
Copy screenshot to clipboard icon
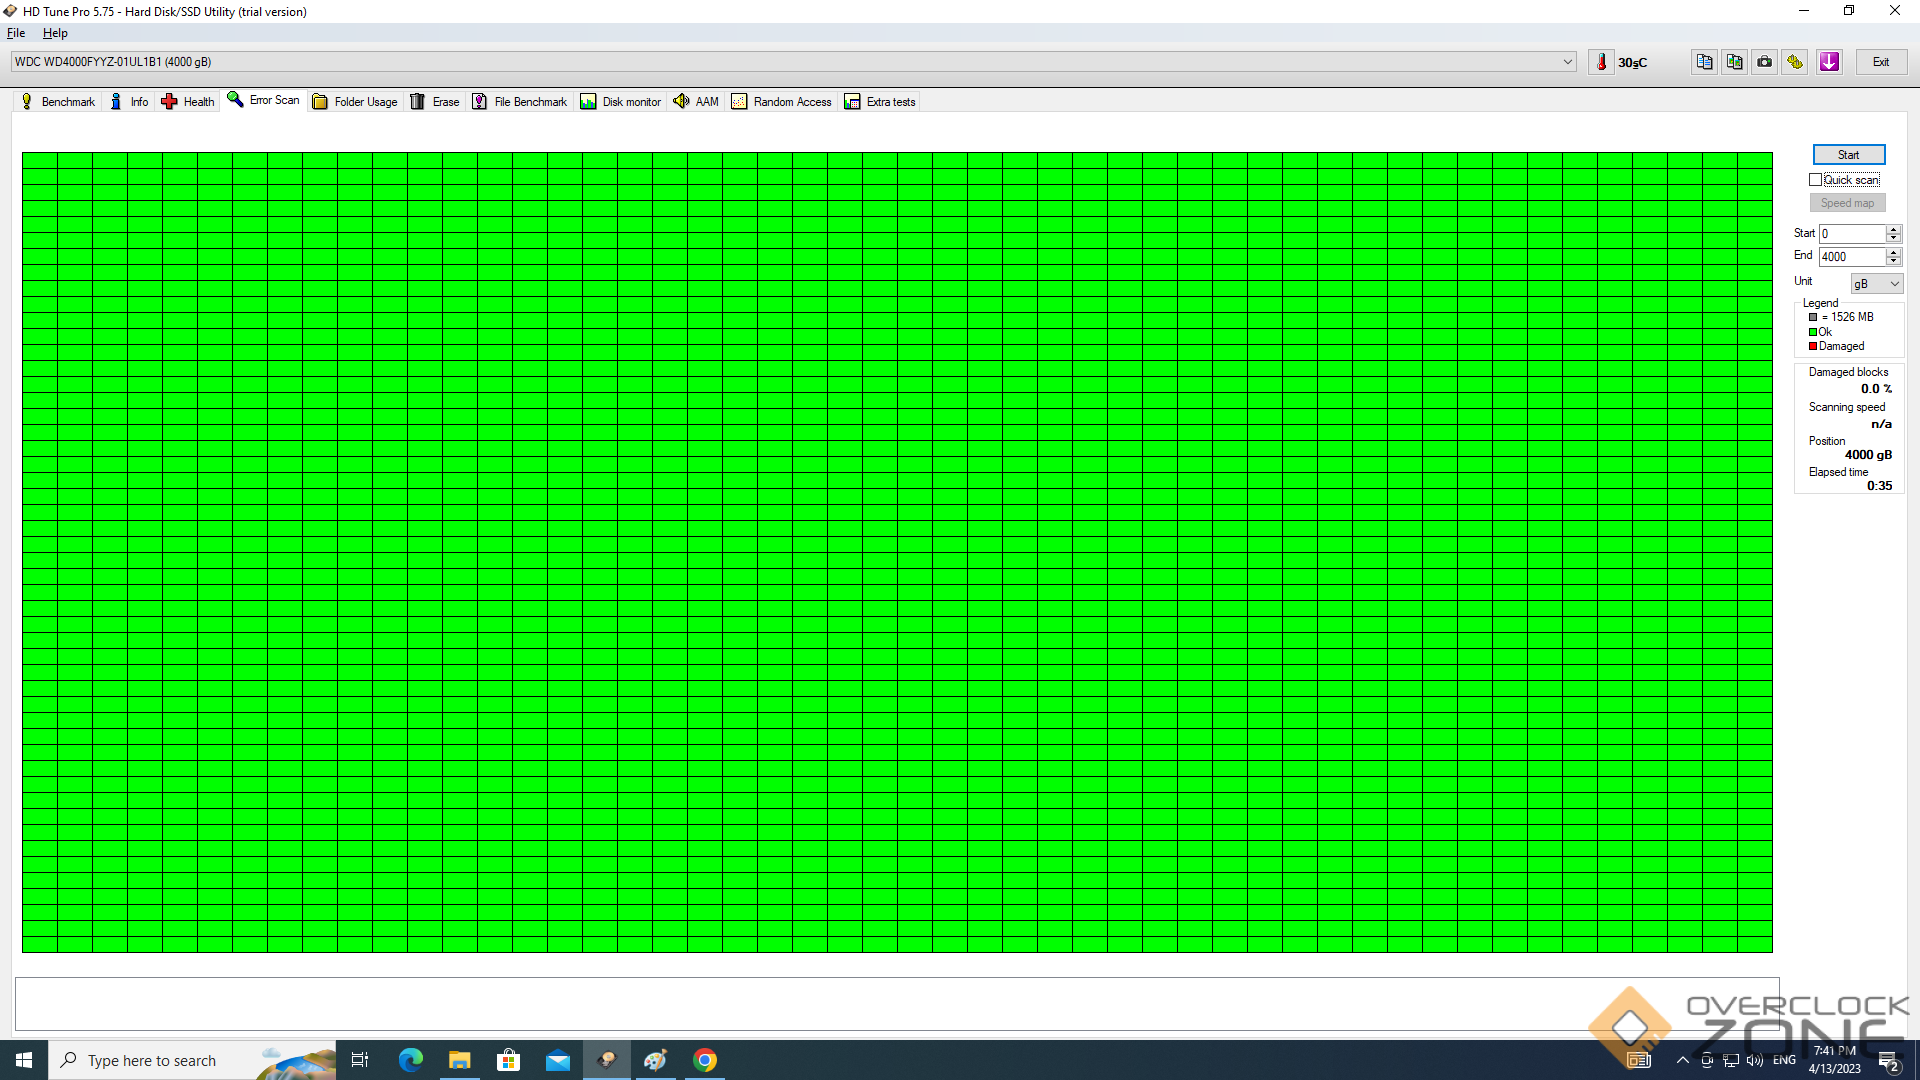(x=1734, y=62)
